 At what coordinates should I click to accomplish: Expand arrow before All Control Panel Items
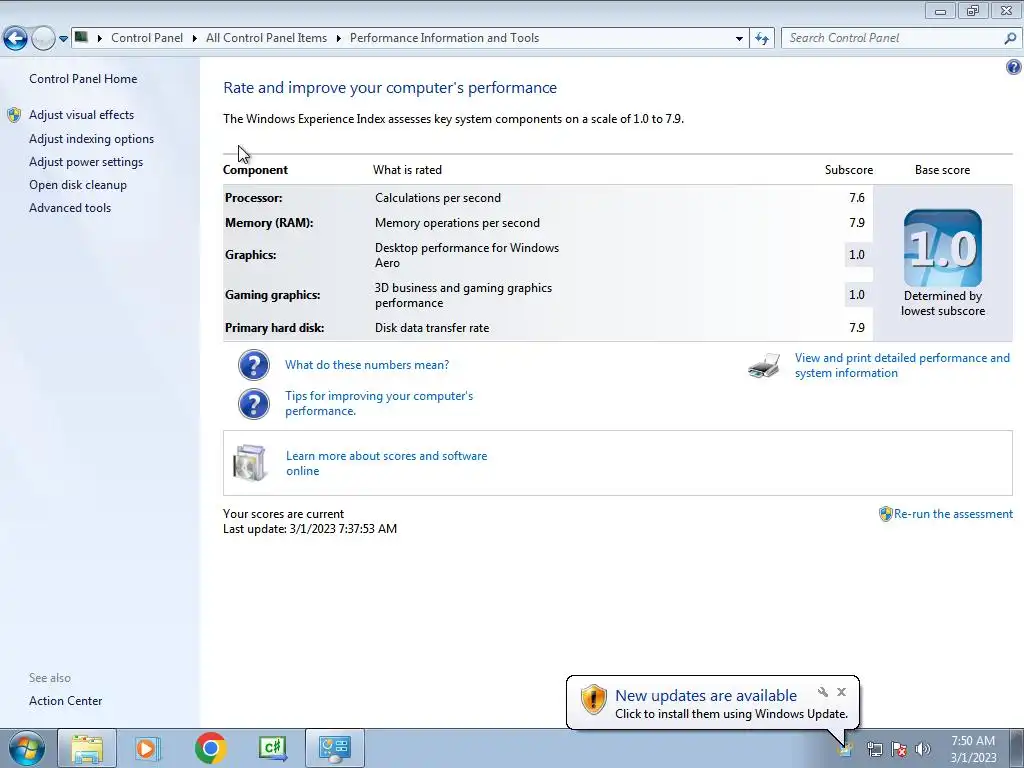(x=195, y=38)
